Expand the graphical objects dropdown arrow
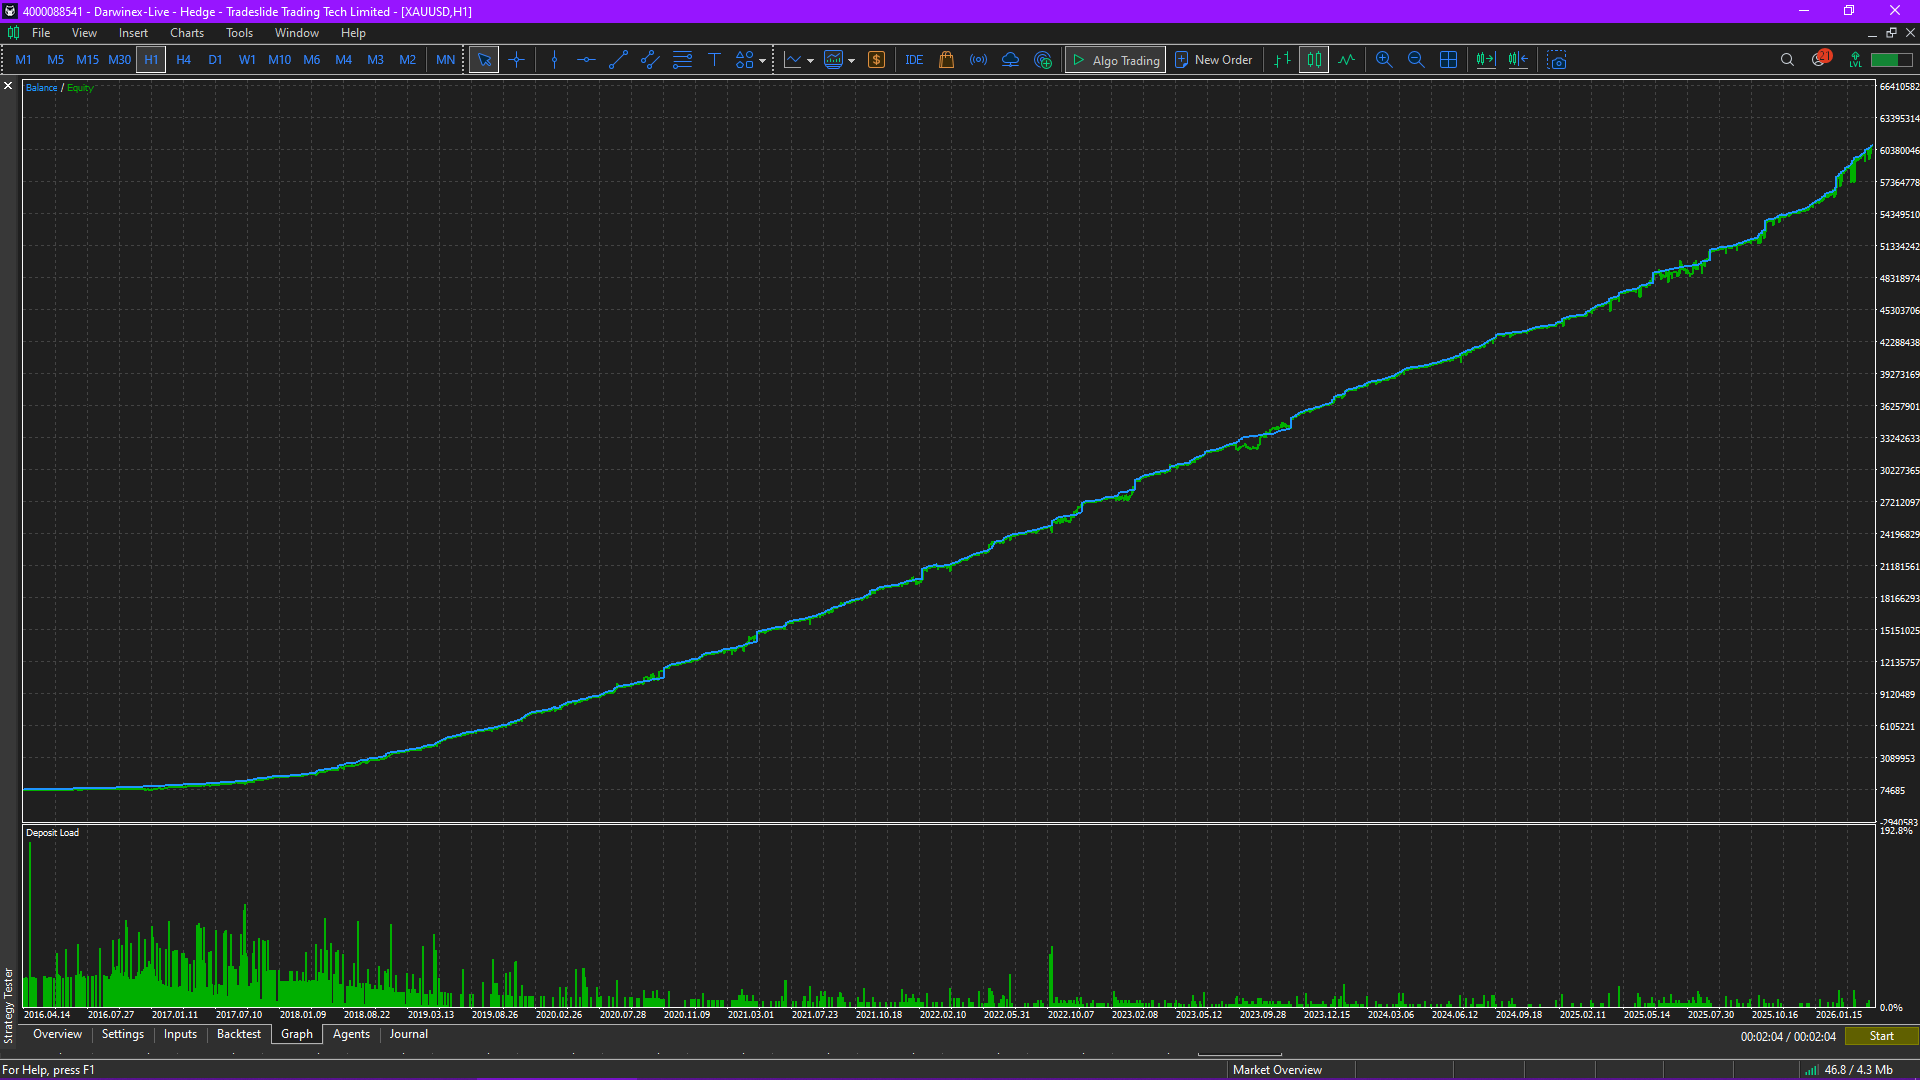 pos(763,61)
